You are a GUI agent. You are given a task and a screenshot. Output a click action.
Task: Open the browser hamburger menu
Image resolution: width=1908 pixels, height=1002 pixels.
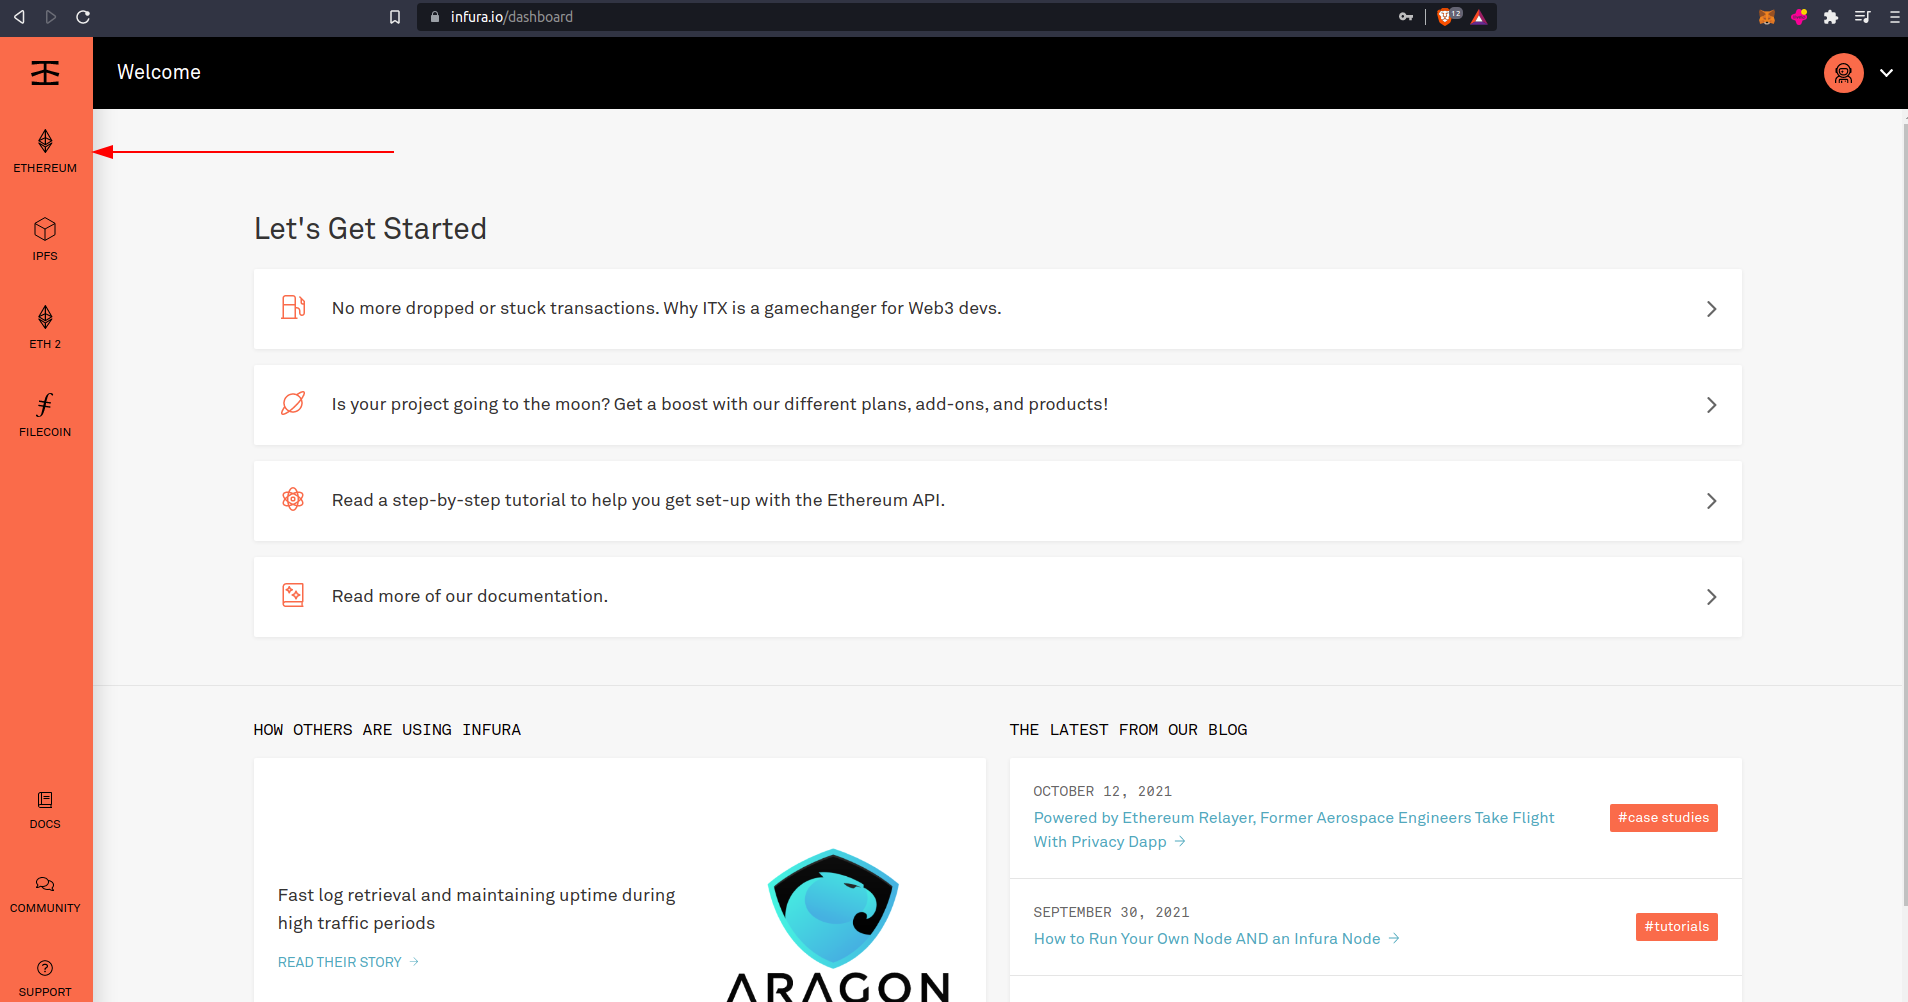click(1894, 17)
